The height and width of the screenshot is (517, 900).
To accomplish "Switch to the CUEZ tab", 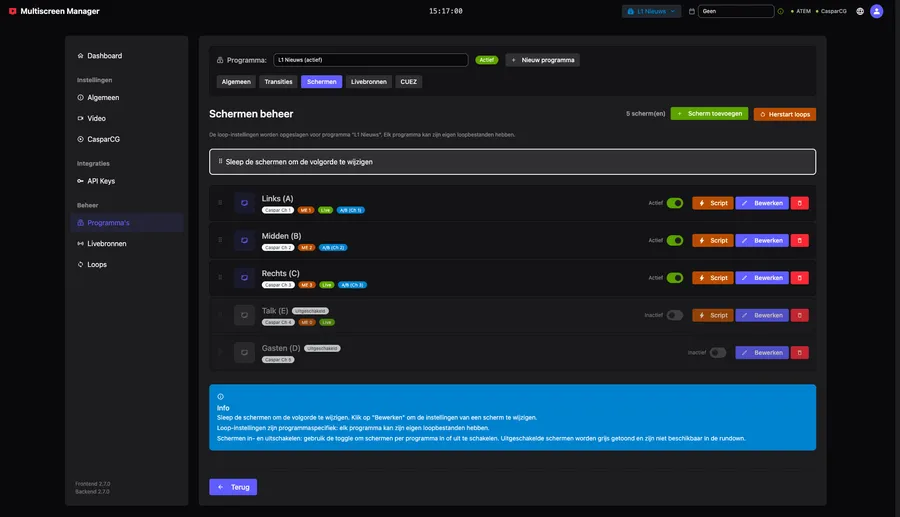I will [x=409, y=81].
